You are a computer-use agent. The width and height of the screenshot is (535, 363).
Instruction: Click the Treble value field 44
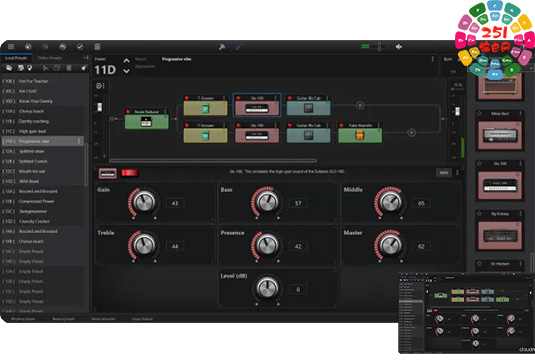point(175,246)
